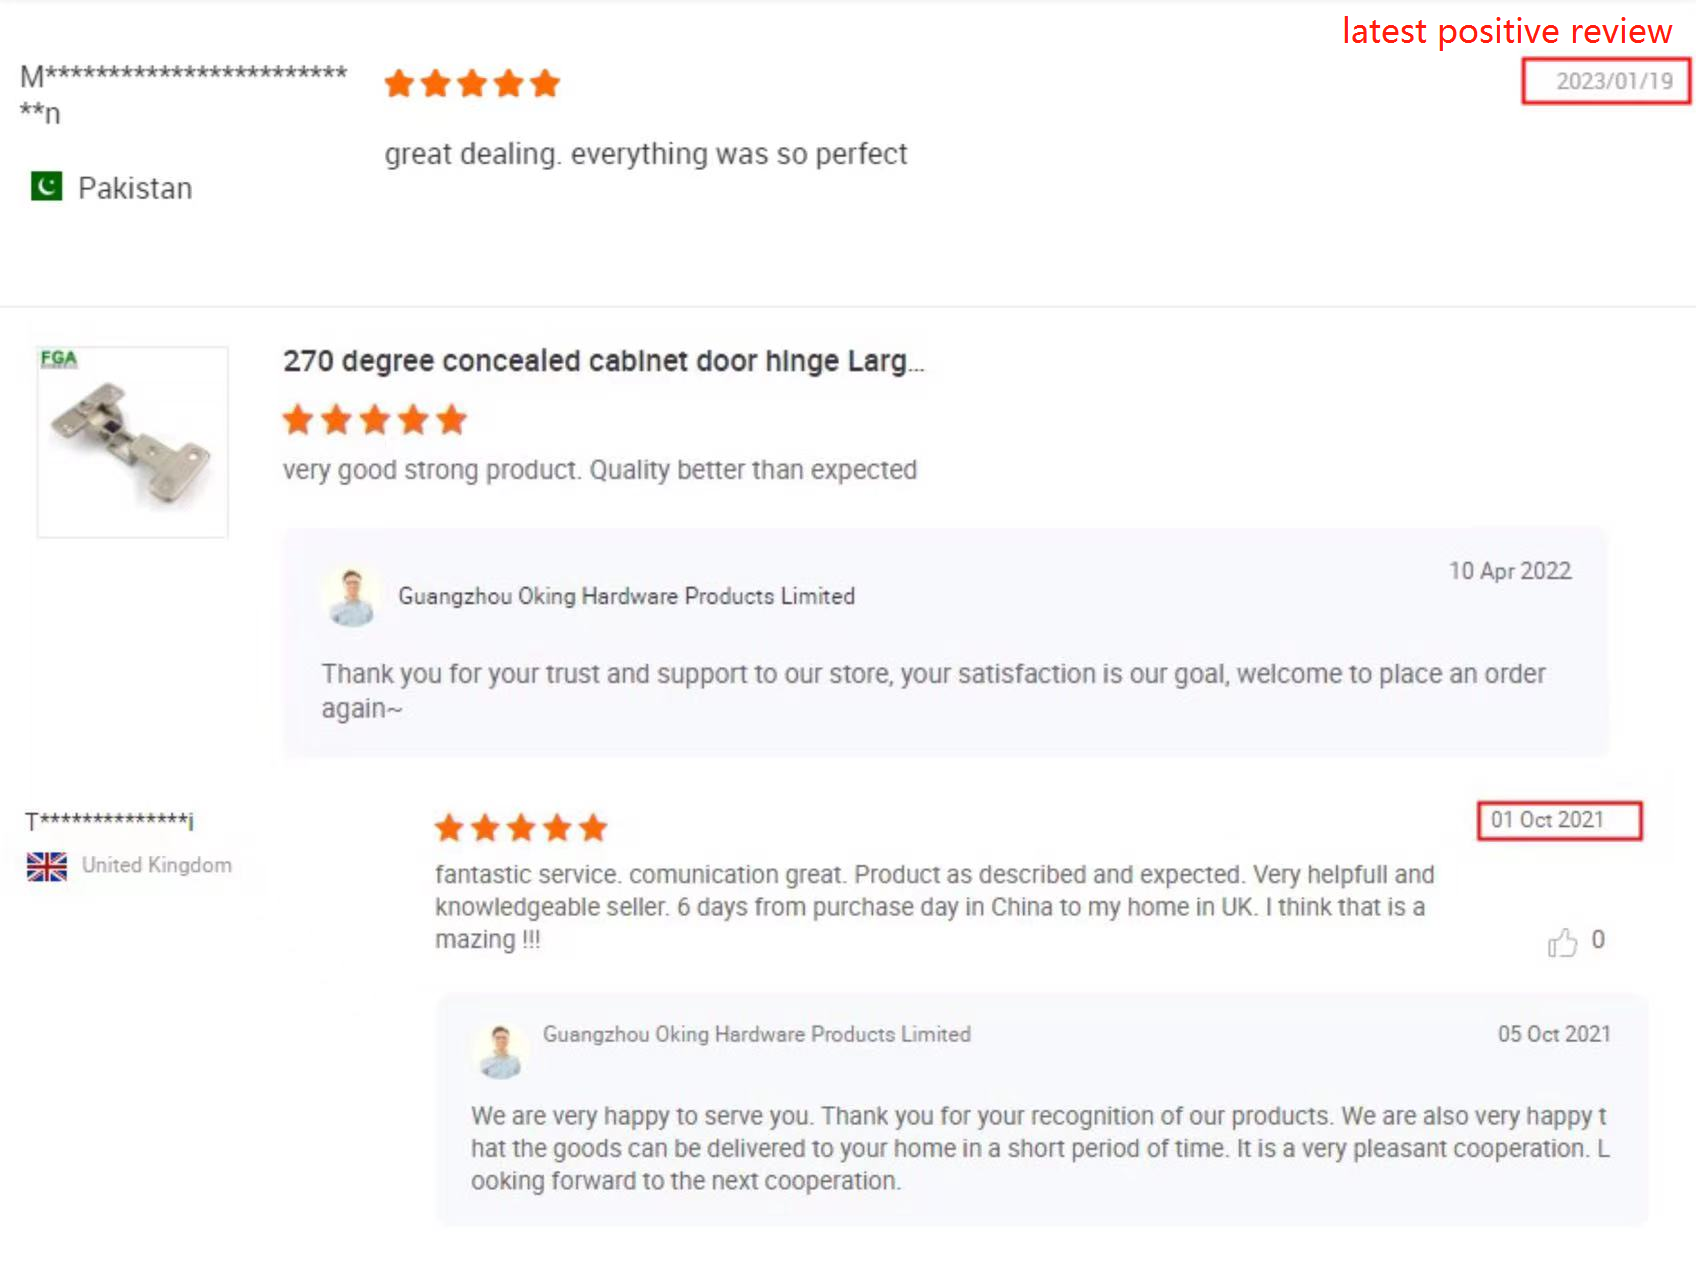Image resolution: width=1696 pixels, height=1280 pixels.
Task: Click the reviewer name starting with T
Action: (x=109, y=821)
